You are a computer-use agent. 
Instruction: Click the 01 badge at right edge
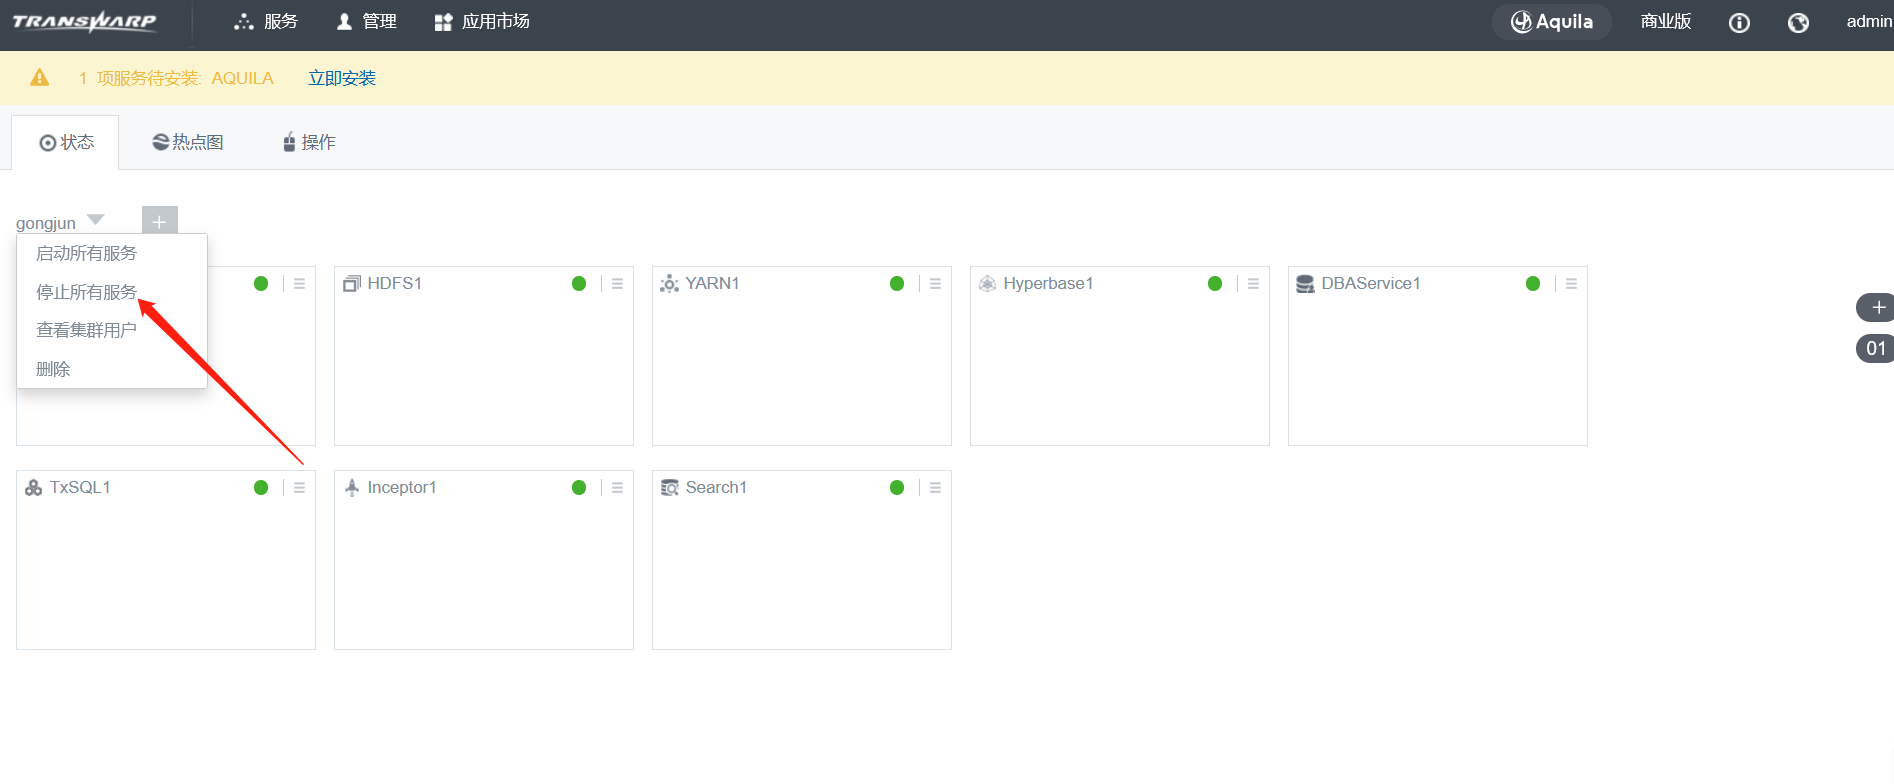(1876, 348)
